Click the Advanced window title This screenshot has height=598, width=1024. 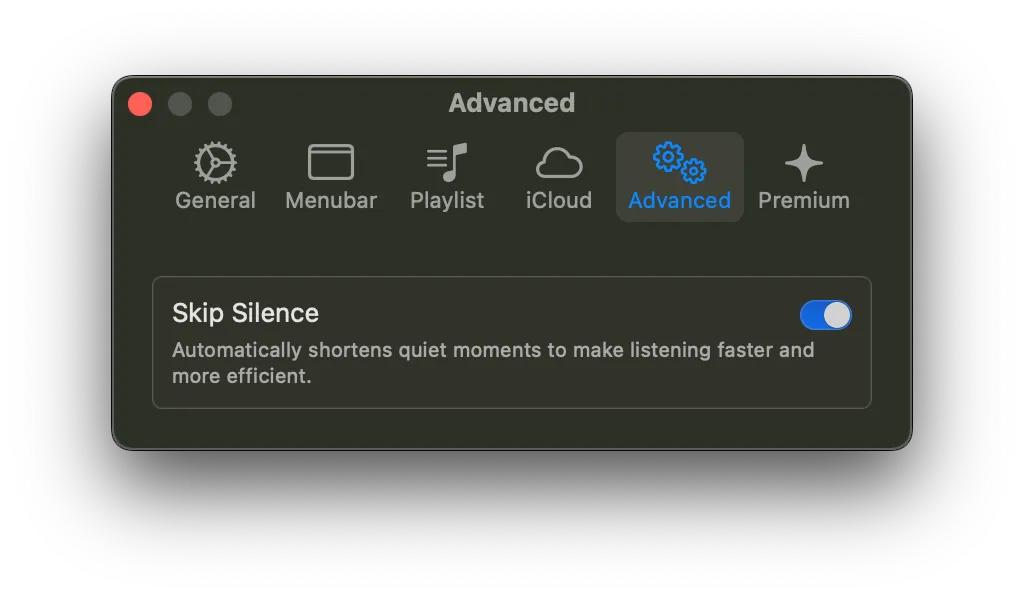[x=511, y=103]
